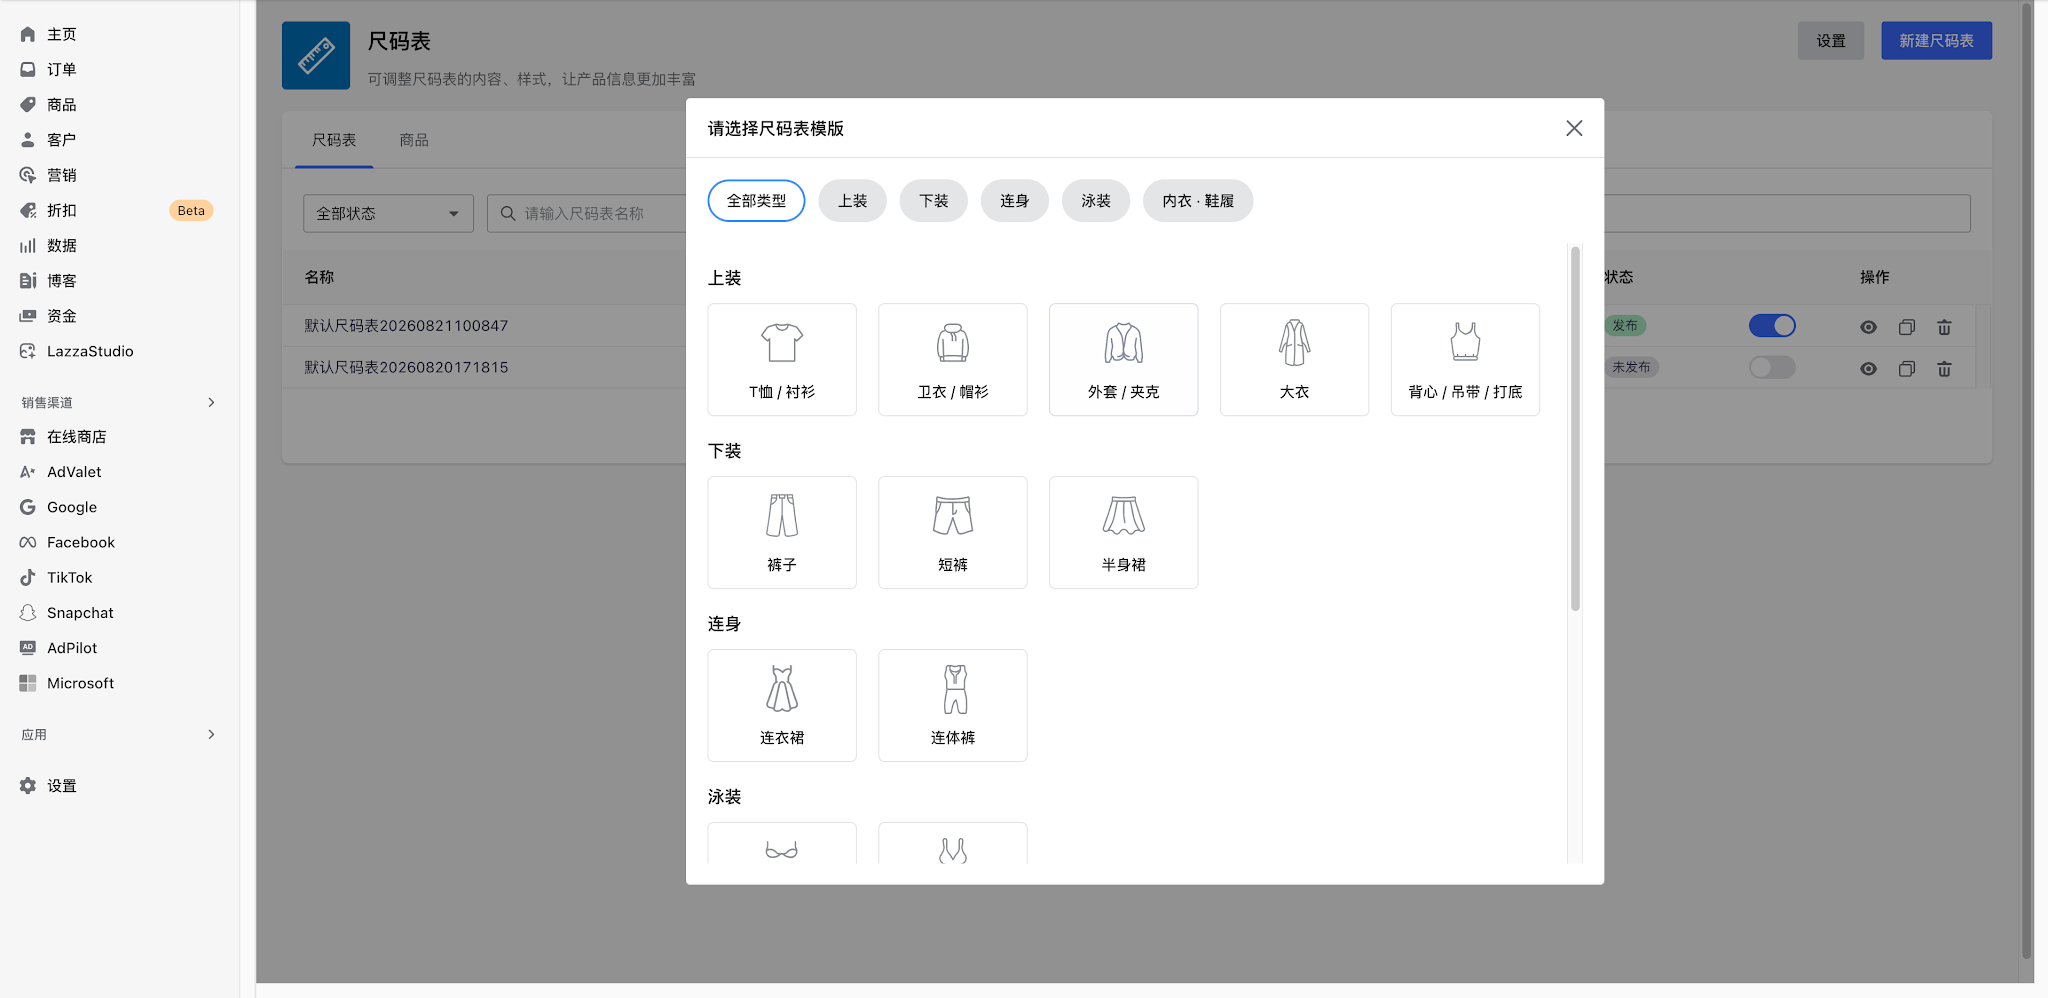
Task: Select the 卫衣 / 帽衫 template
Action: [x=953, y=360]
